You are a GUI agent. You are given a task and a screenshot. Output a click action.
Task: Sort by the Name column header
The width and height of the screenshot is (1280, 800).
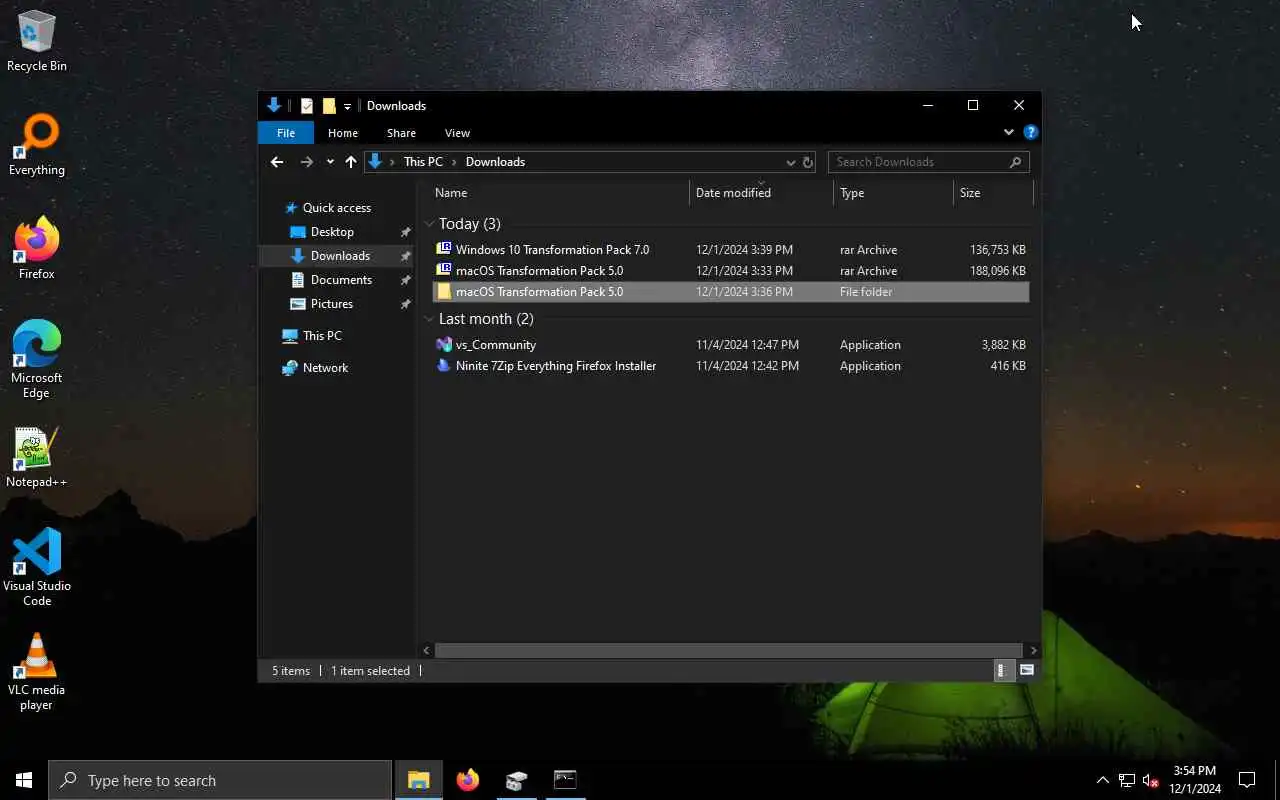click(x=560, y=193)
